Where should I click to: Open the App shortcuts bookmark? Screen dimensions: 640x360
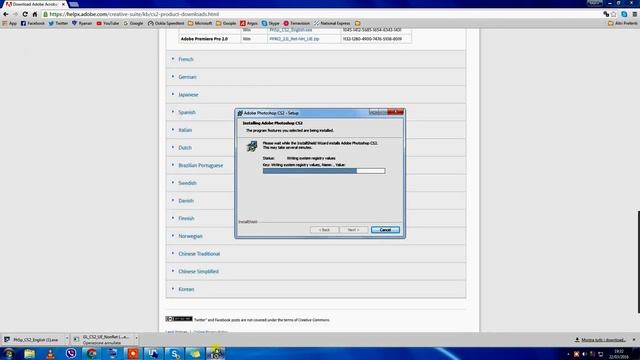[10, 23]
